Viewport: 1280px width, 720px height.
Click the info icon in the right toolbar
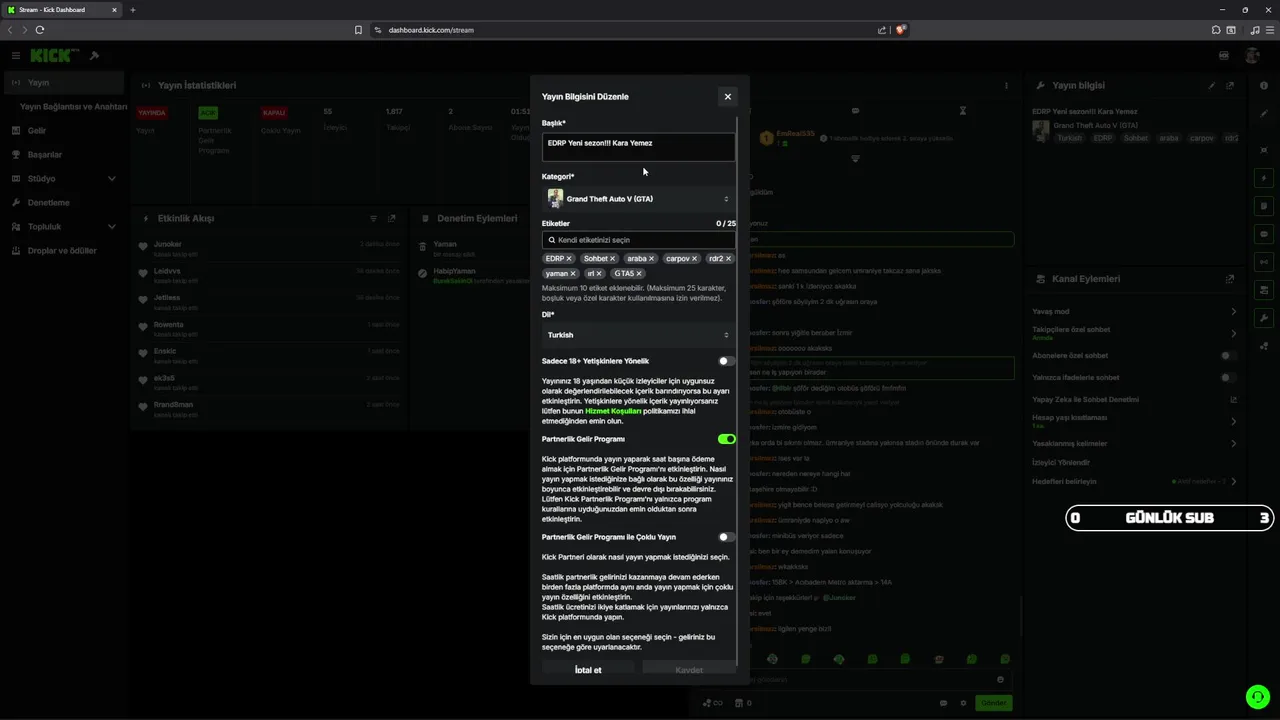pyautogui.click(x=1264, y=86)
